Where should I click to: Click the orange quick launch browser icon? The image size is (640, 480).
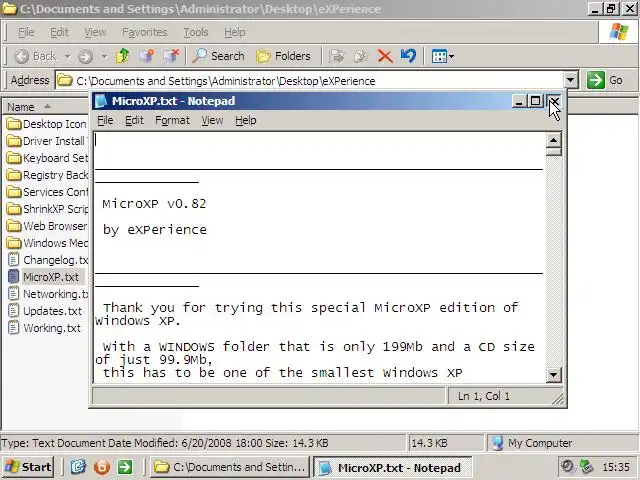(102, 467)
